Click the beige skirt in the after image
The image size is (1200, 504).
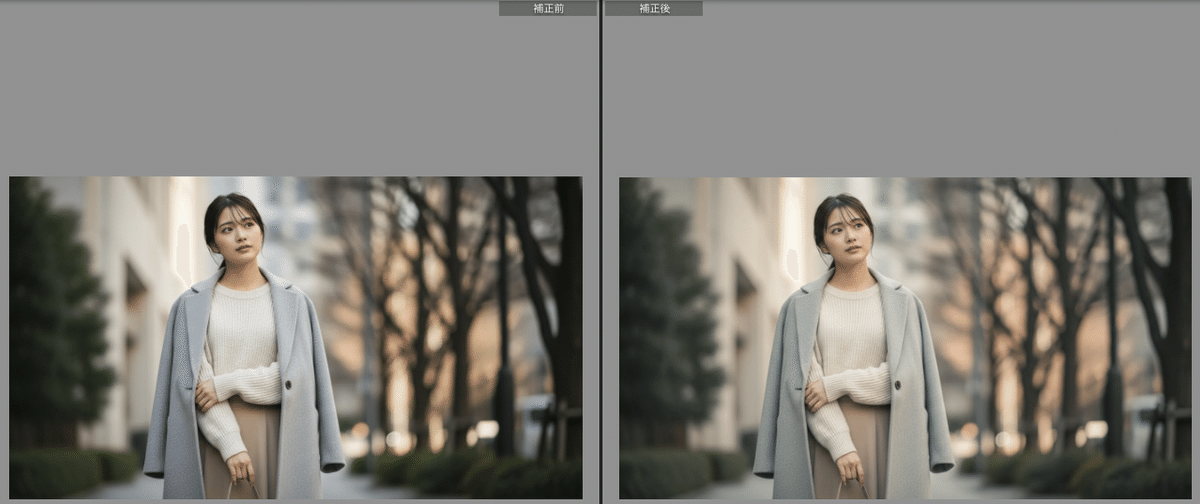(866, 440)
